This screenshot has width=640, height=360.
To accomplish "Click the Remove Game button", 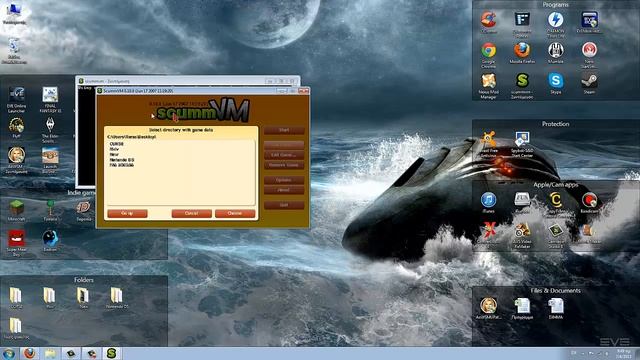I will [x=284, y=165].
